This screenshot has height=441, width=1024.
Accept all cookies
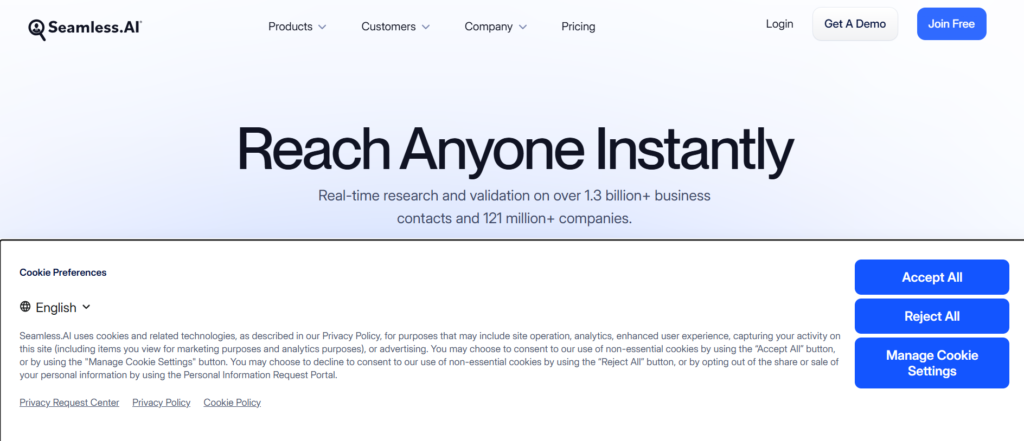click(931, 277)
